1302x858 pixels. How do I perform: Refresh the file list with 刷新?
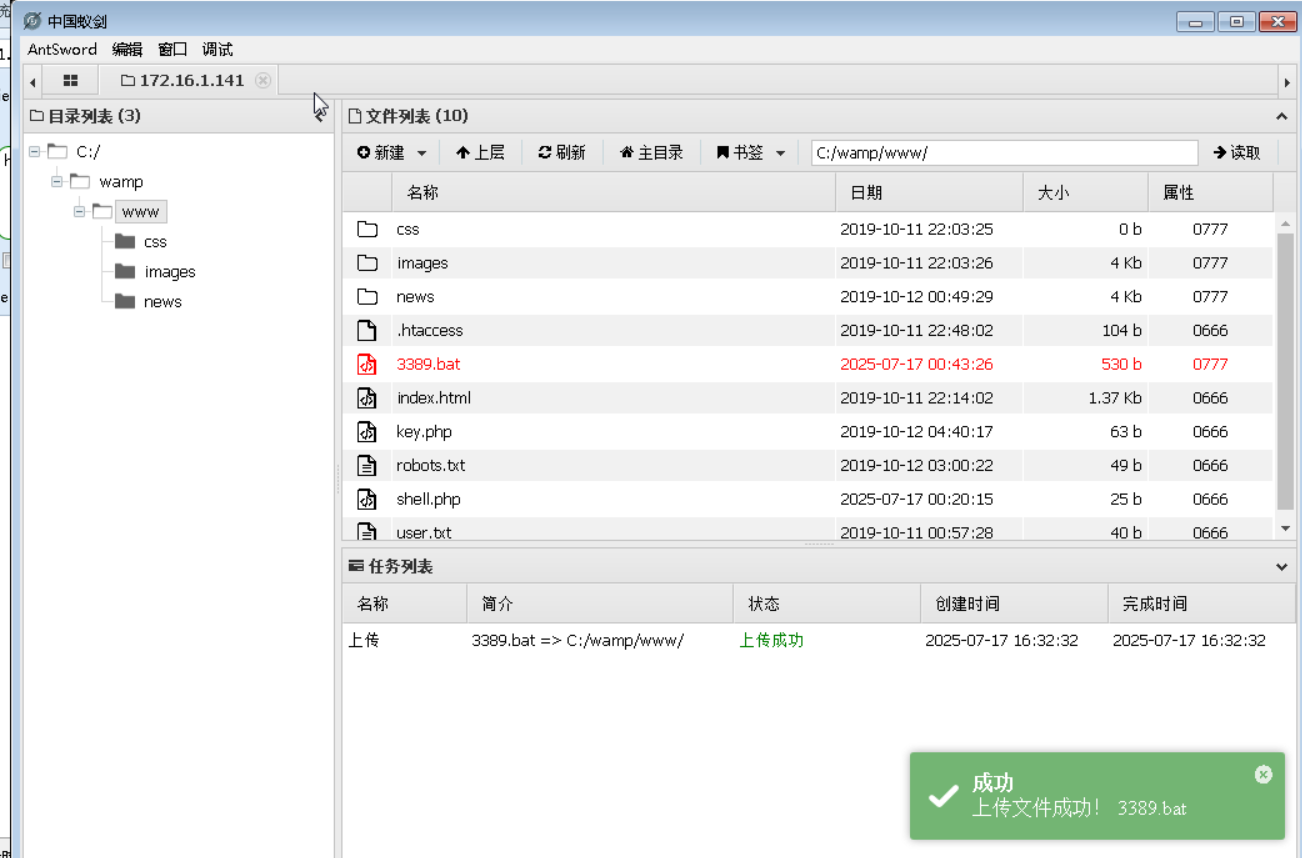pos(562,152)
